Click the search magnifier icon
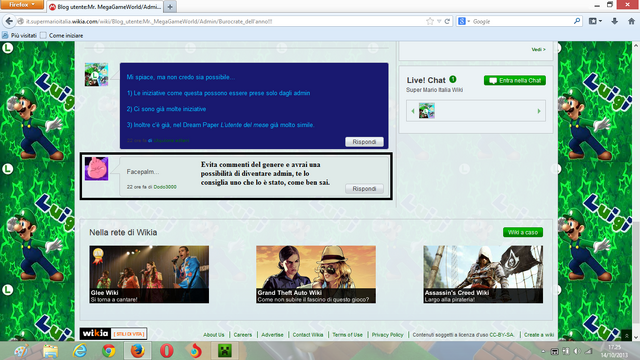 [x=577, y=21]
